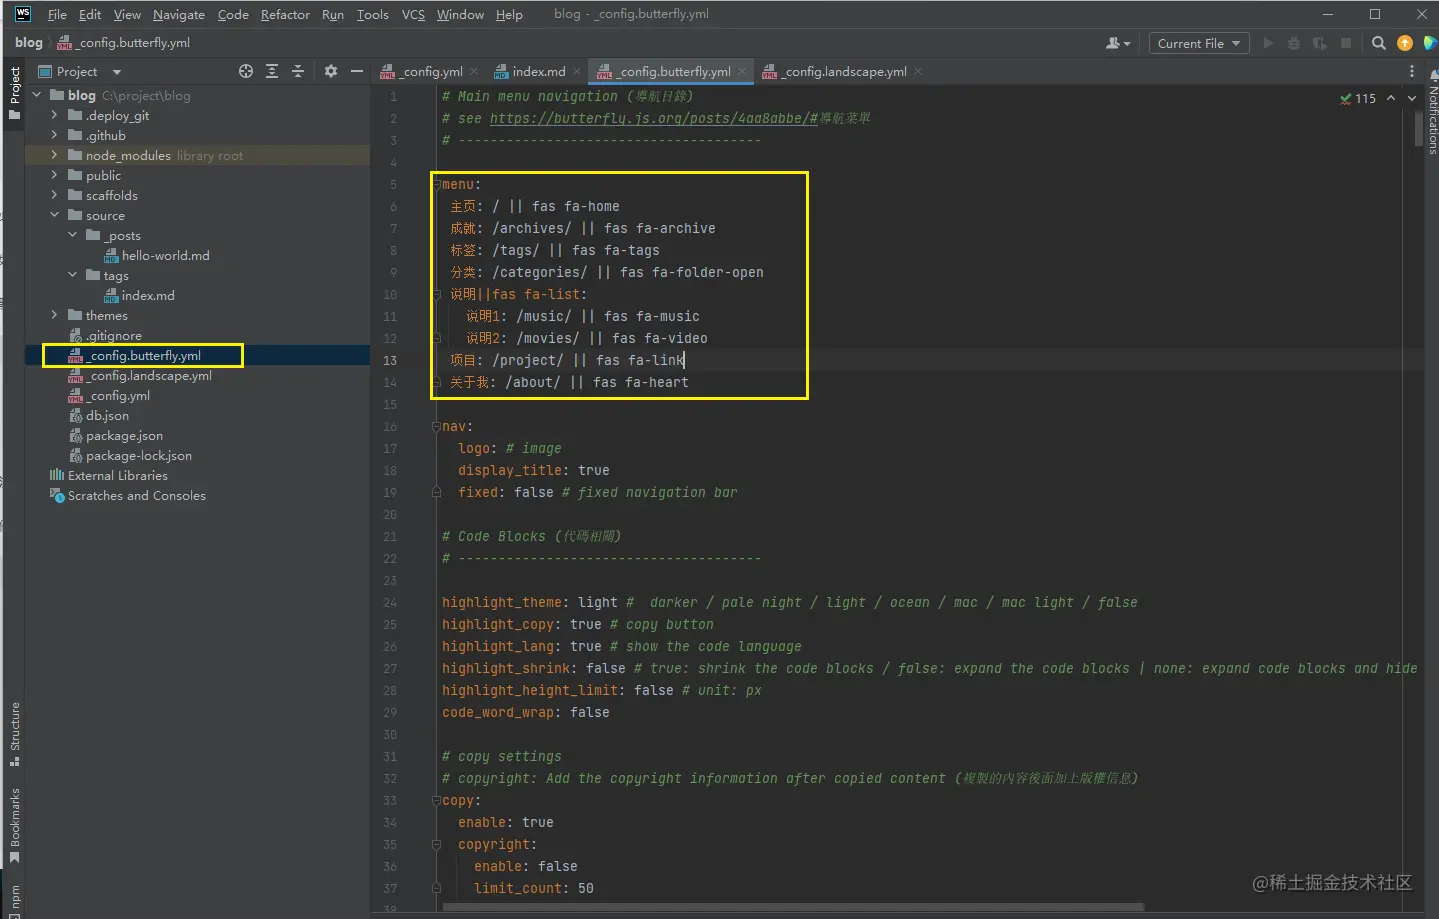Image resolution: width=1439 pixels, height=919 pixels.
Task: Jump to previous highlighted problem arrow
Action: pyautogui.click(x=1391, y=98)
